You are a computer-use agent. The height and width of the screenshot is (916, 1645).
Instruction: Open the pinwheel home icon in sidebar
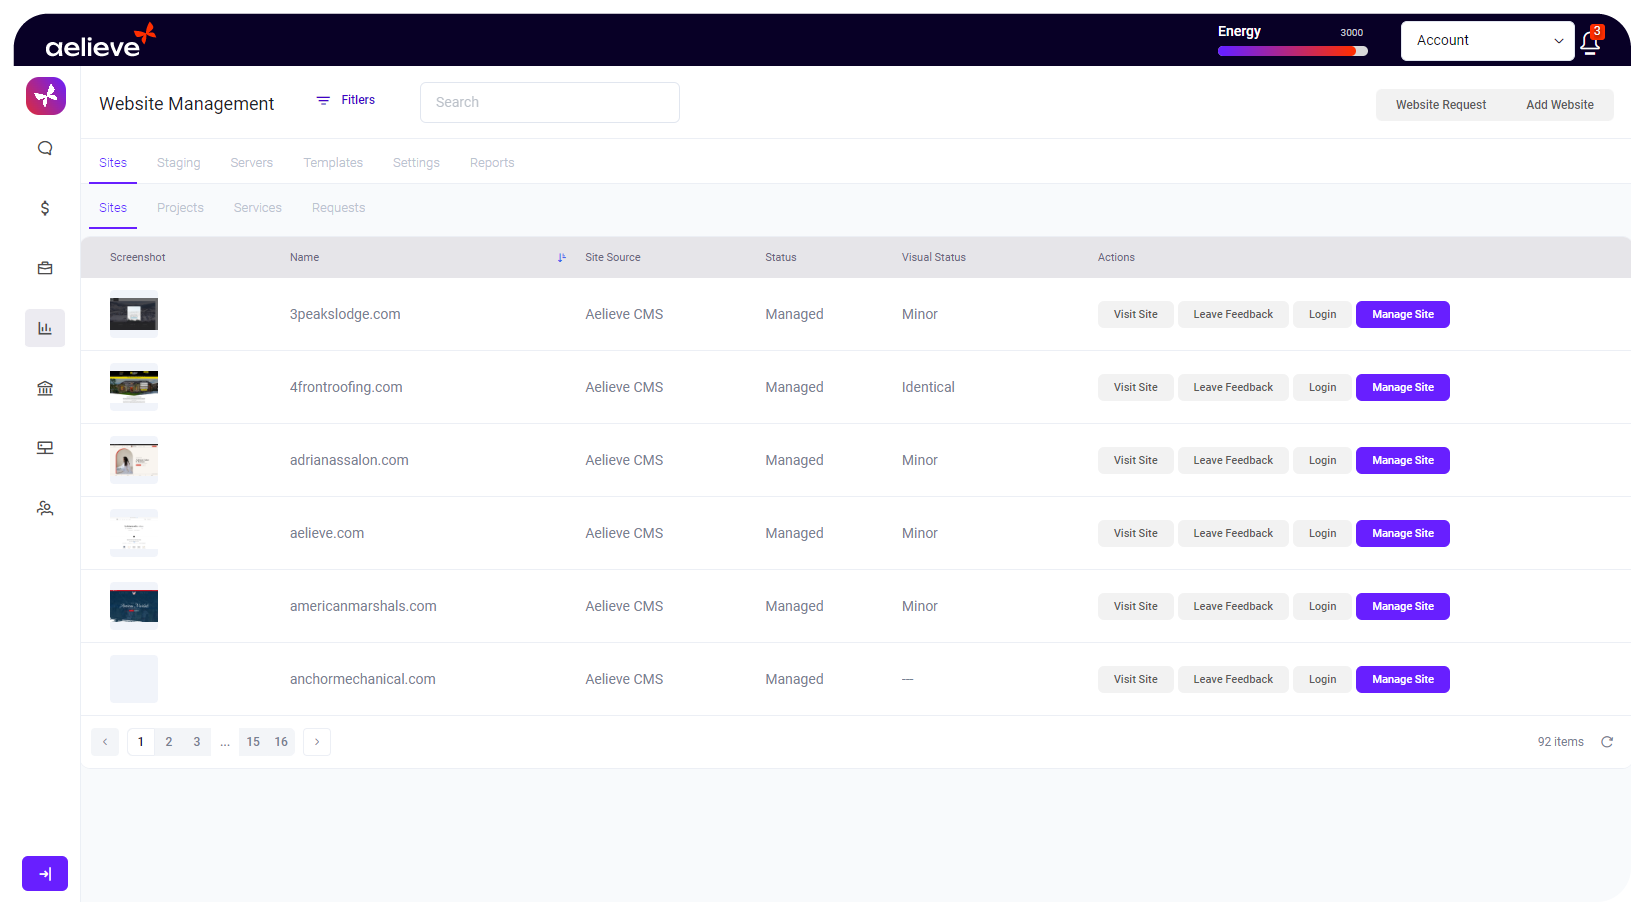coord(46,96)
